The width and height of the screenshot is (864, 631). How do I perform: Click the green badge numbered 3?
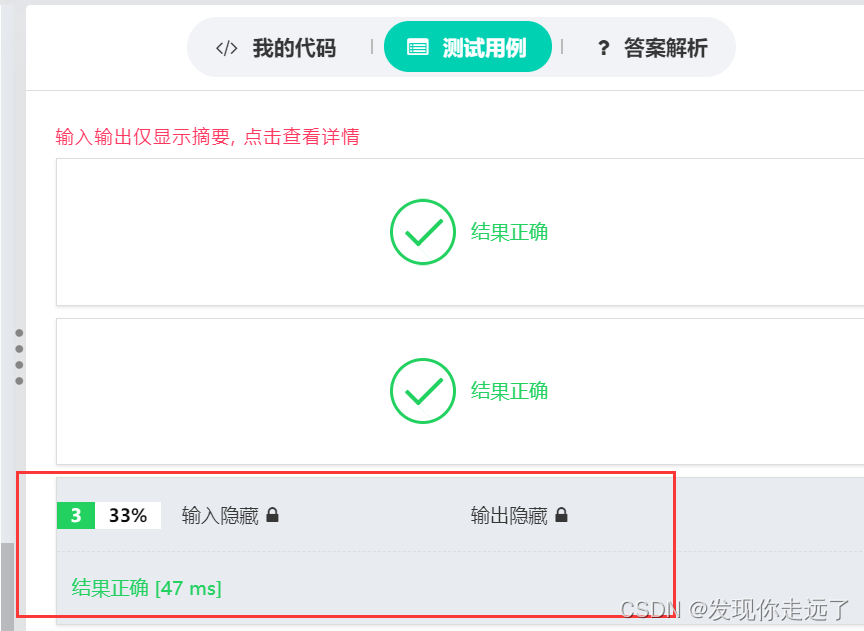click(x=75, y=514)
